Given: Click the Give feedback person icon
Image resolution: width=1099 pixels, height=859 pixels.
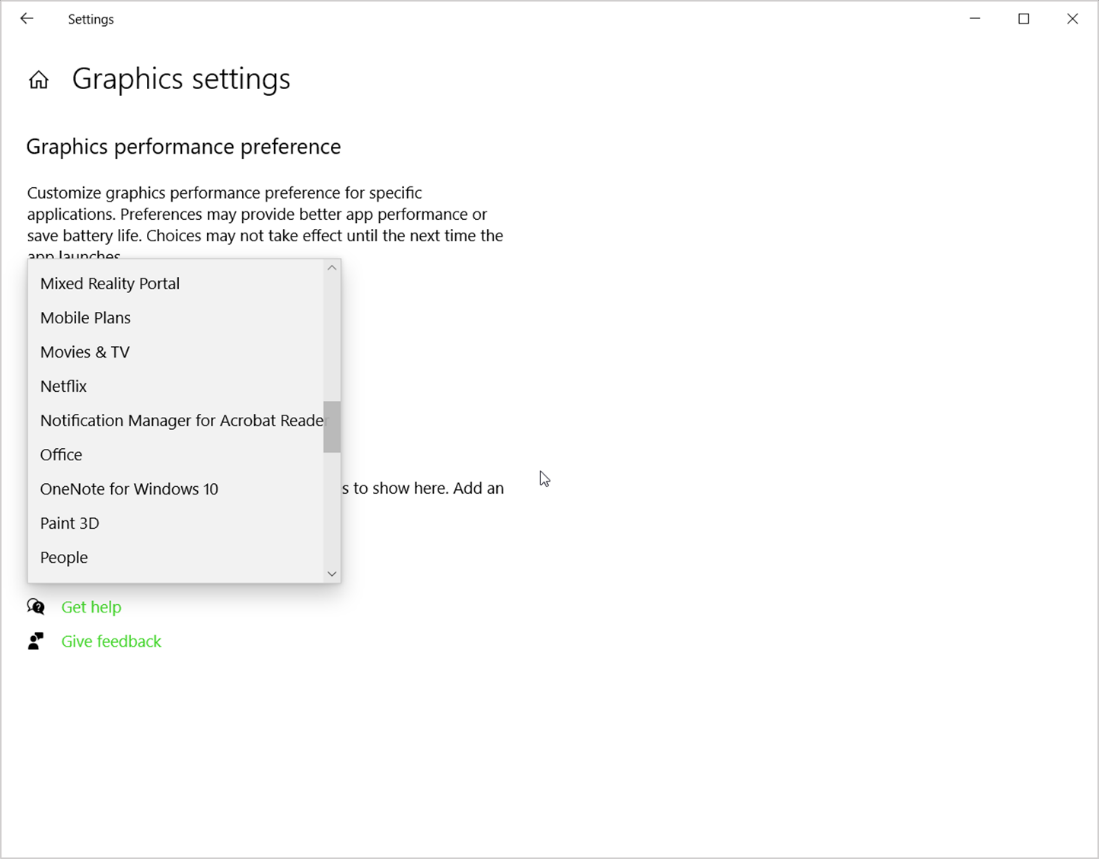Looking at the screenshot, I should point(35,641).
